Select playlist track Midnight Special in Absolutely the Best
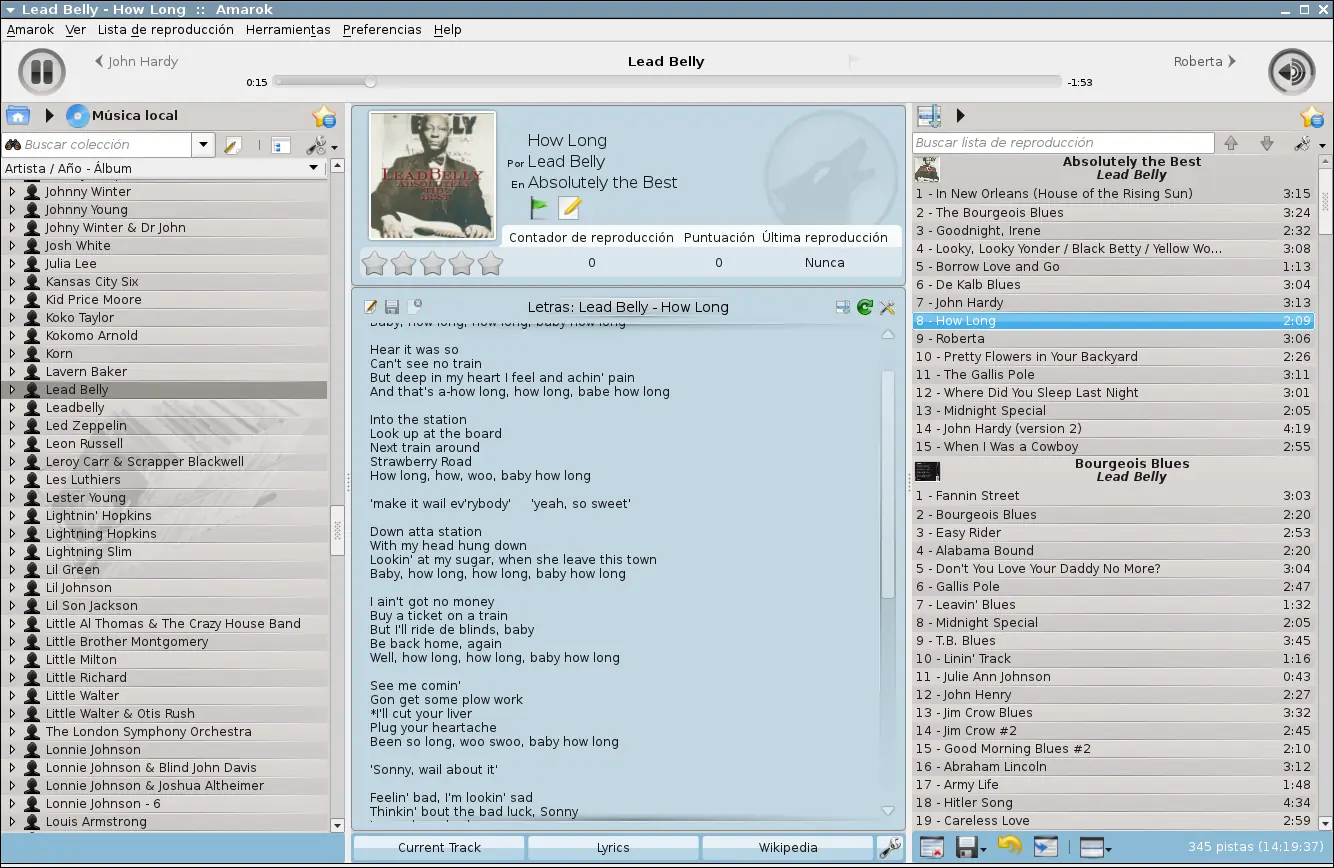 [1114, 411]
